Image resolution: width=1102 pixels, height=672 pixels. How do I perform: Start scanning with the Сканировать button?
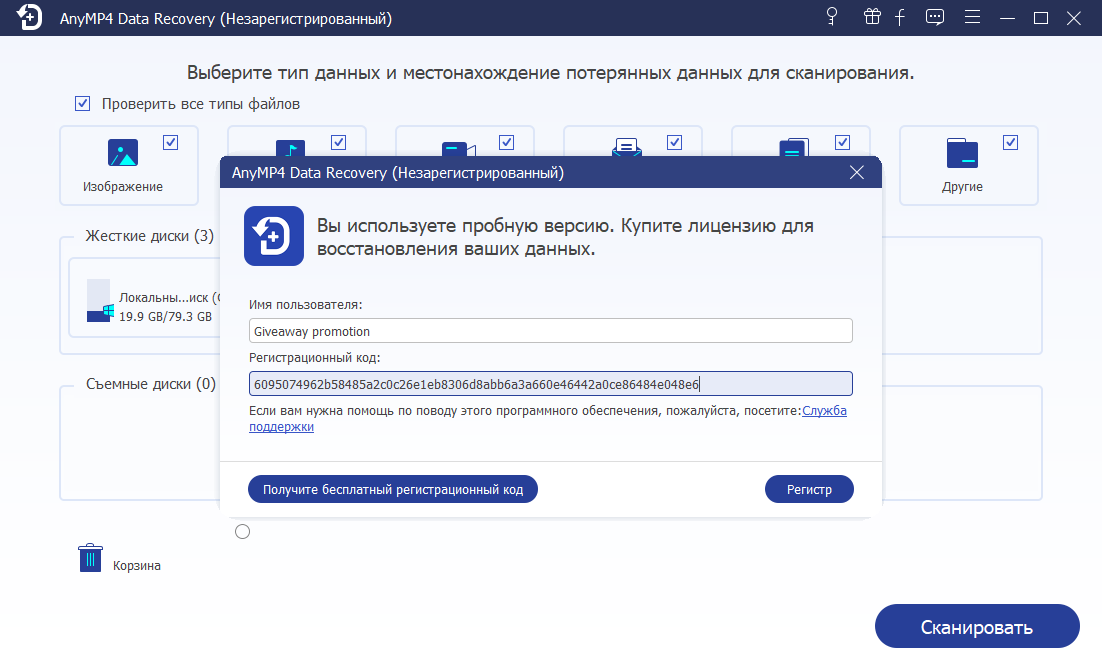[x=977, y=626]
